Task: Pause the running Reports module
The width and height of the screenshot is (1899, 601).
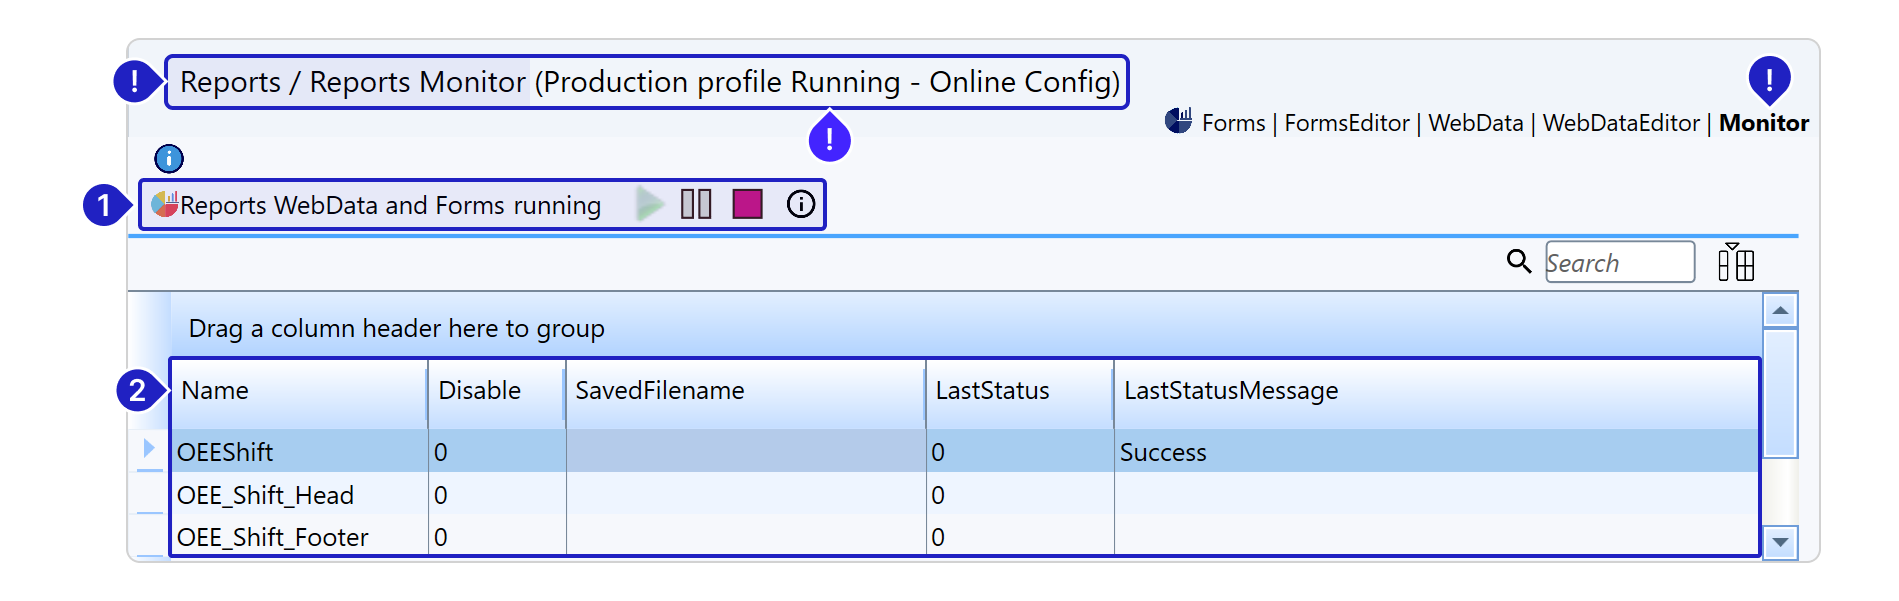Action: (x=696, y=204)
